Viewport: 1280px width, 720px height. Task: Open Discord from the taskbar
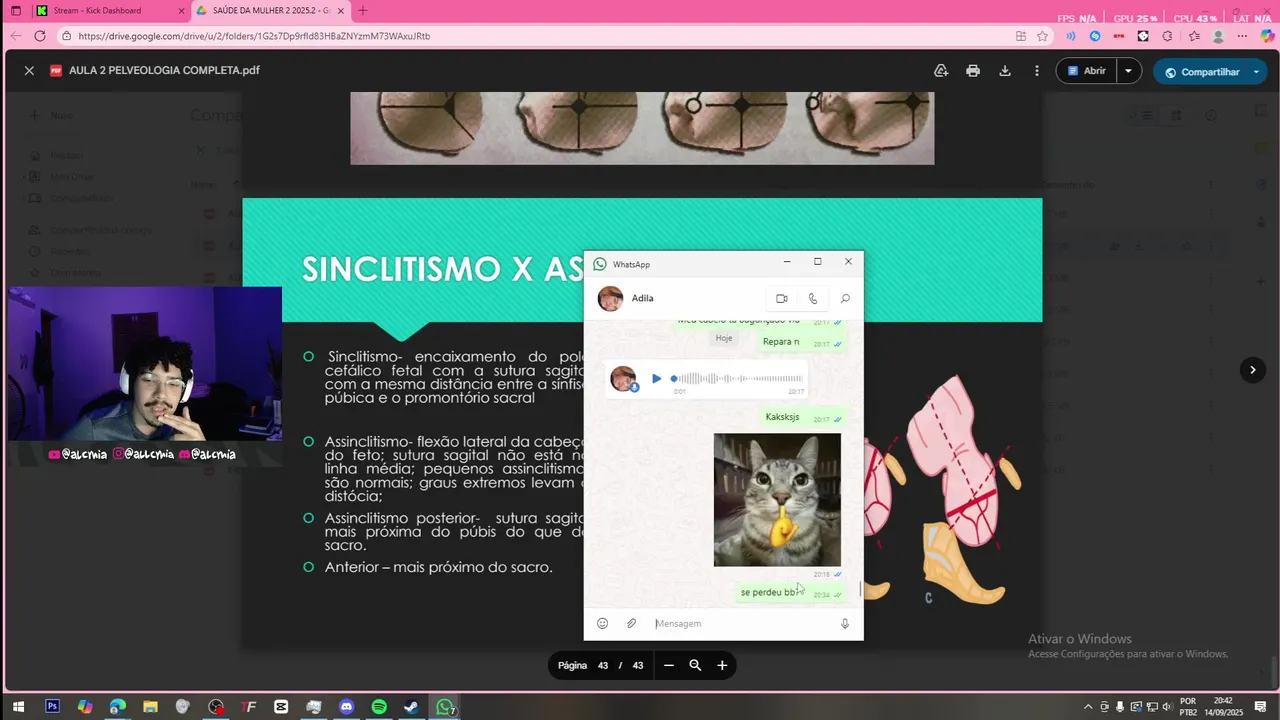pos(346,707)
